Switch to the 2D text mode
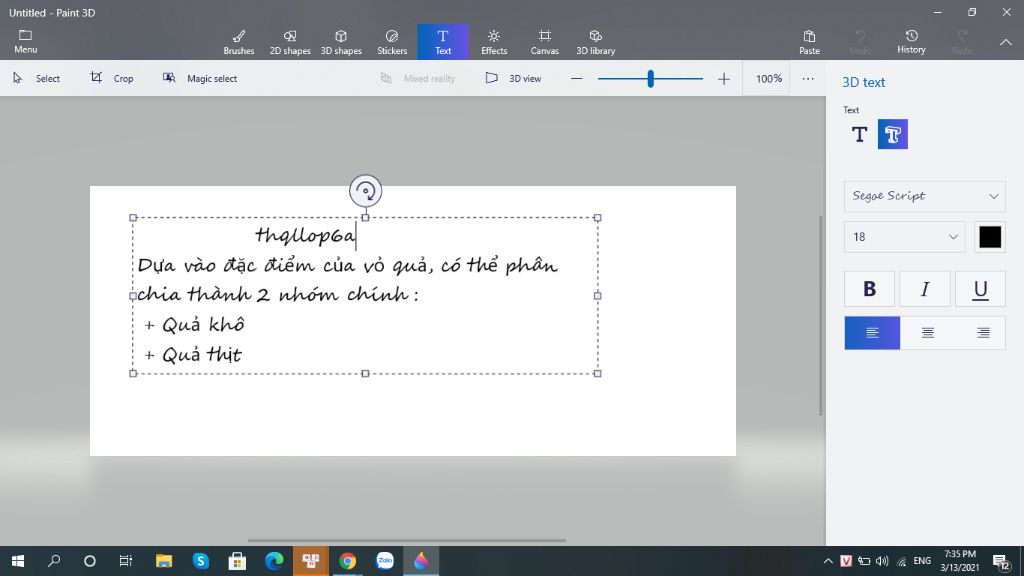 click(859, 135)
